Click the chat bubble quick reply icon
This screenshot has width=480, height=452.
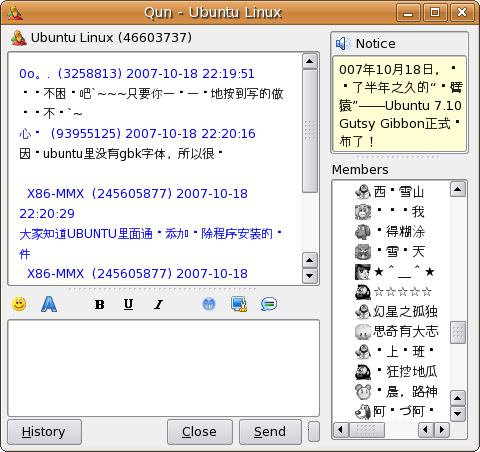(269, 304)
